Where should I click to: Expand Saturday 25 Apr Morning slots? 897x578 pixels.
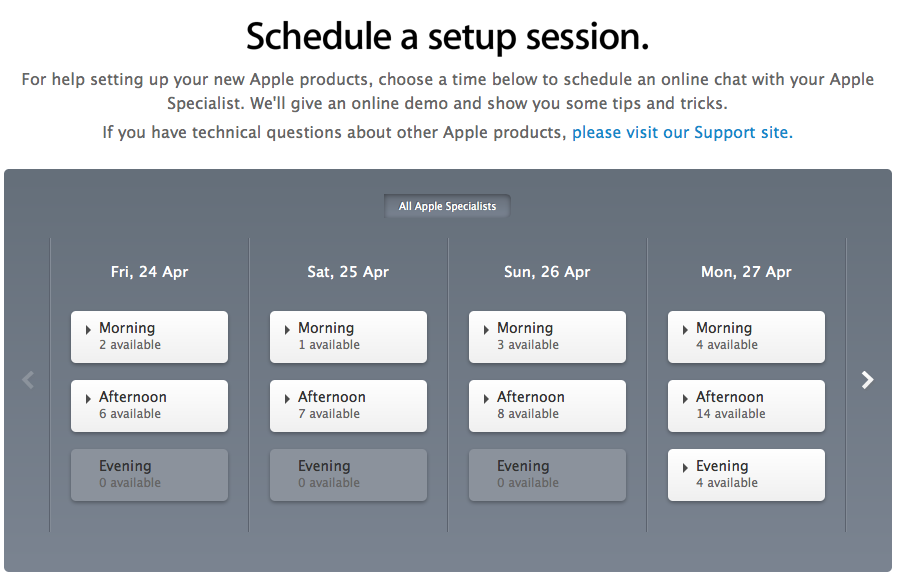click(x=348, y=336)
